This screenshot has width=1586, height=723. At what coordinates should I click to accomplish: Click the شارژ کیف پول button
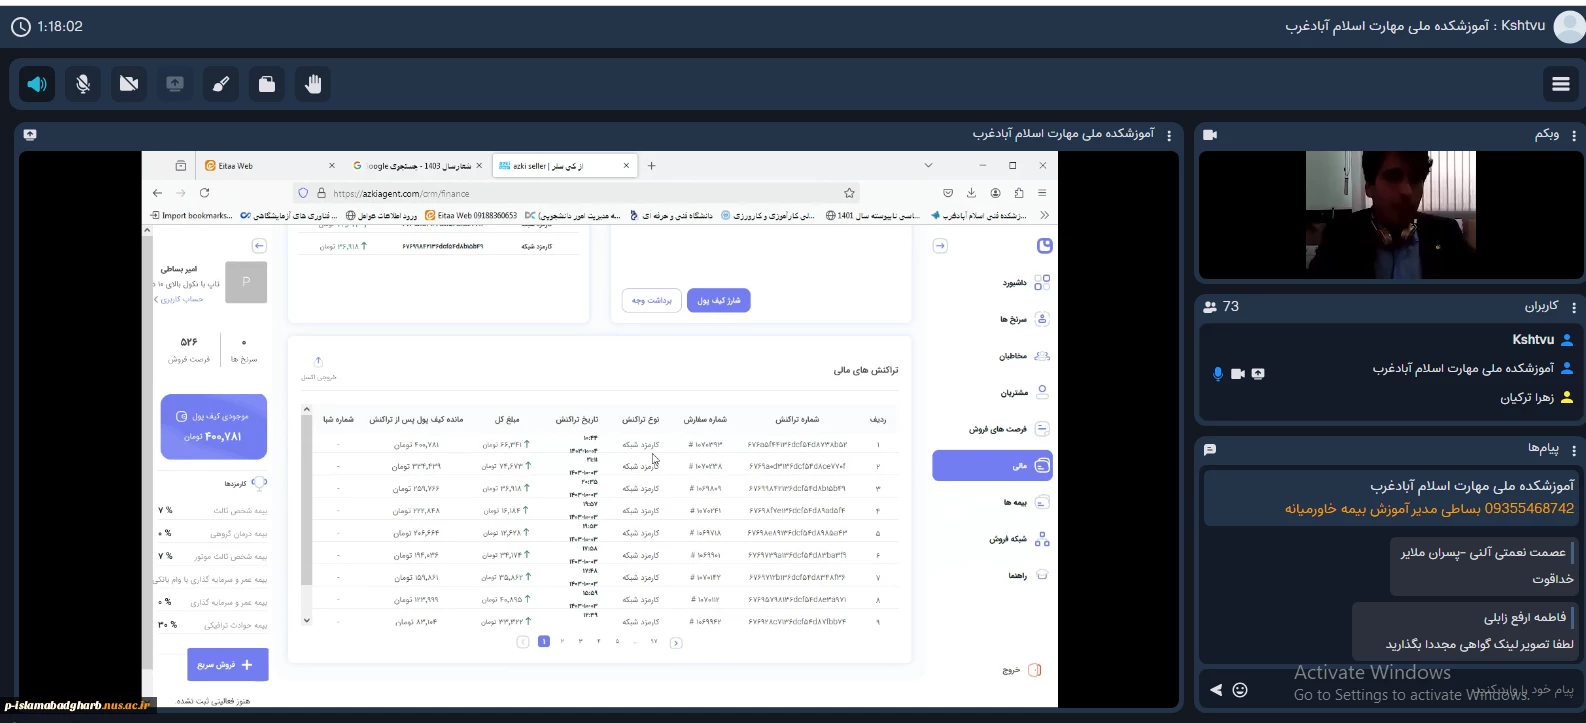(719, 300)
